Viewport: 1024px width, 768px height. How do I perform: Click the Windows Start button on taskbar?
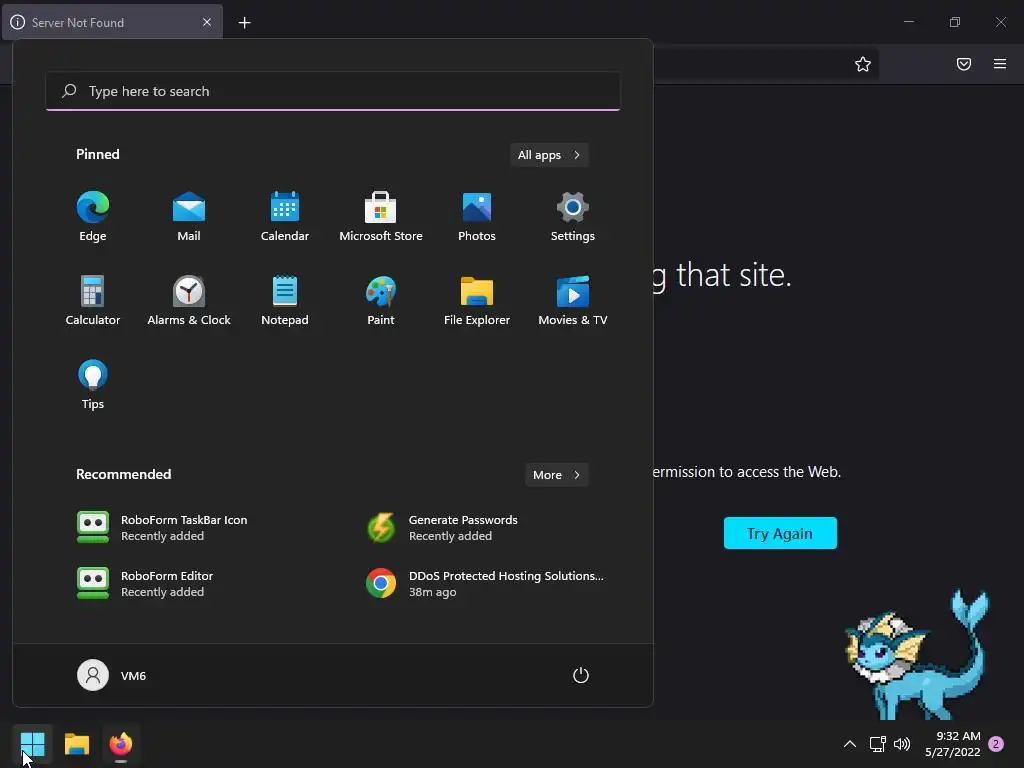33,744
